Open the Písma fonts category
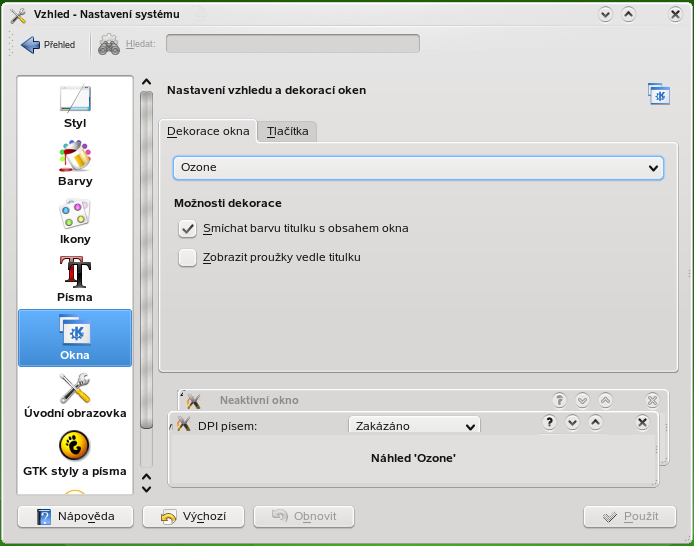The image size is (694, 546). click(75, 280)
